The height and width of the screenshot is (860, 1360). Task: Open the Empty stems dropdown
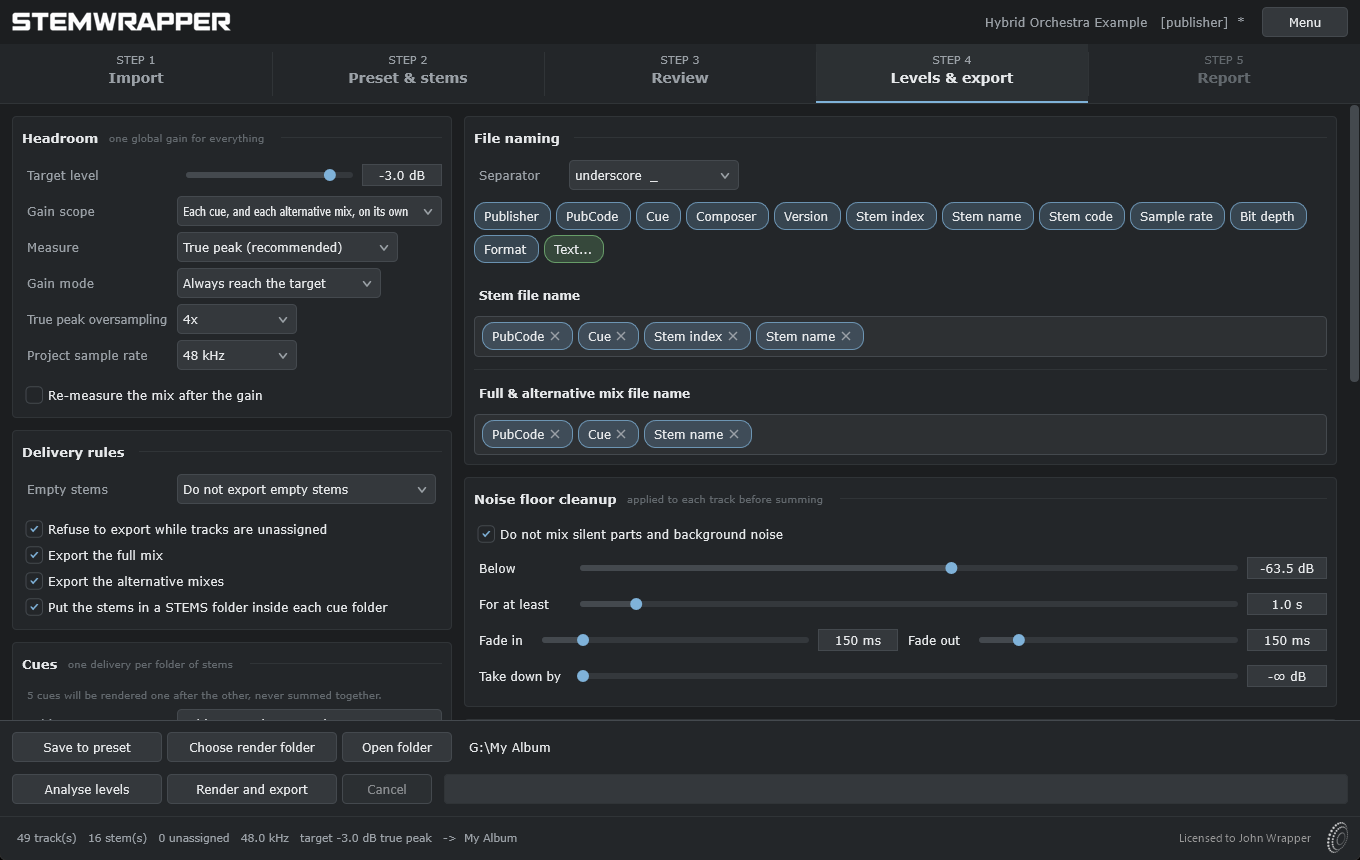coord(306,489)
